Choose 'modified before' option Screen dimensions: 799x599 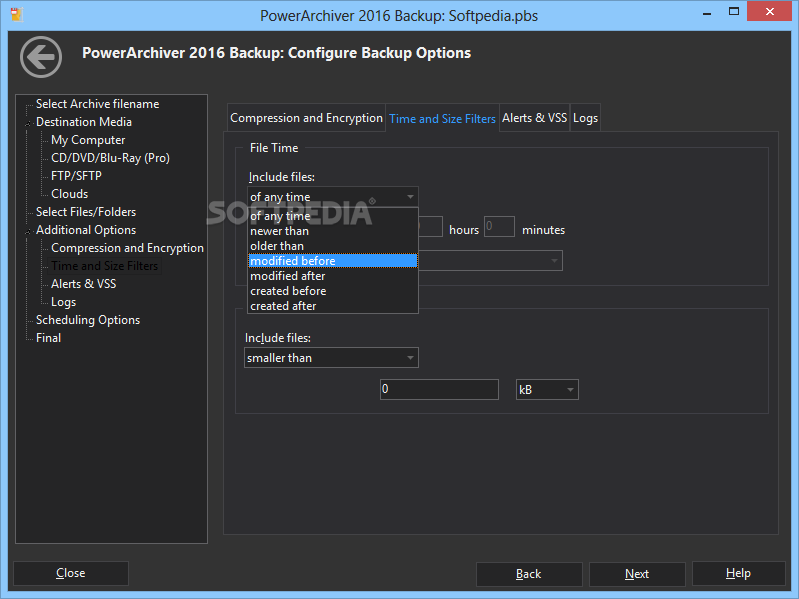pyautogui.click(x=333, y=261)
